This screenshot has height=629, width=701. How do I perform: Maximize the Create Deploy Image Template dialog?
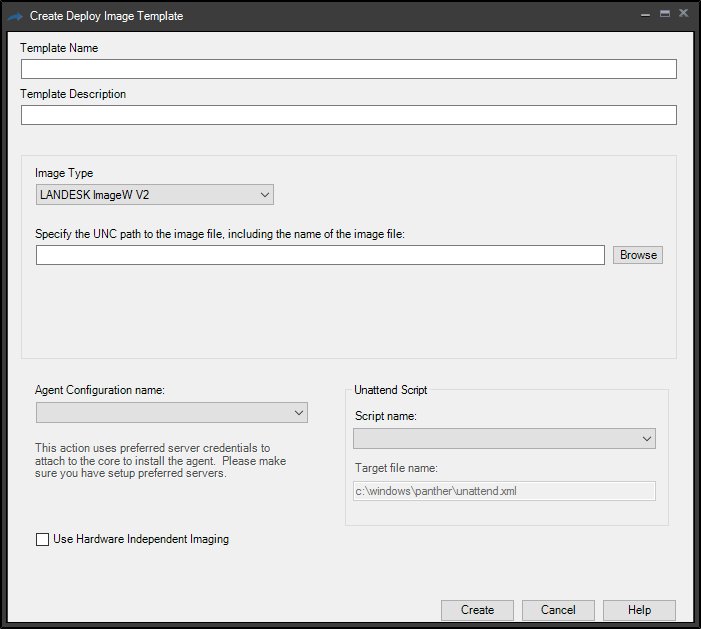pos(662,14)
